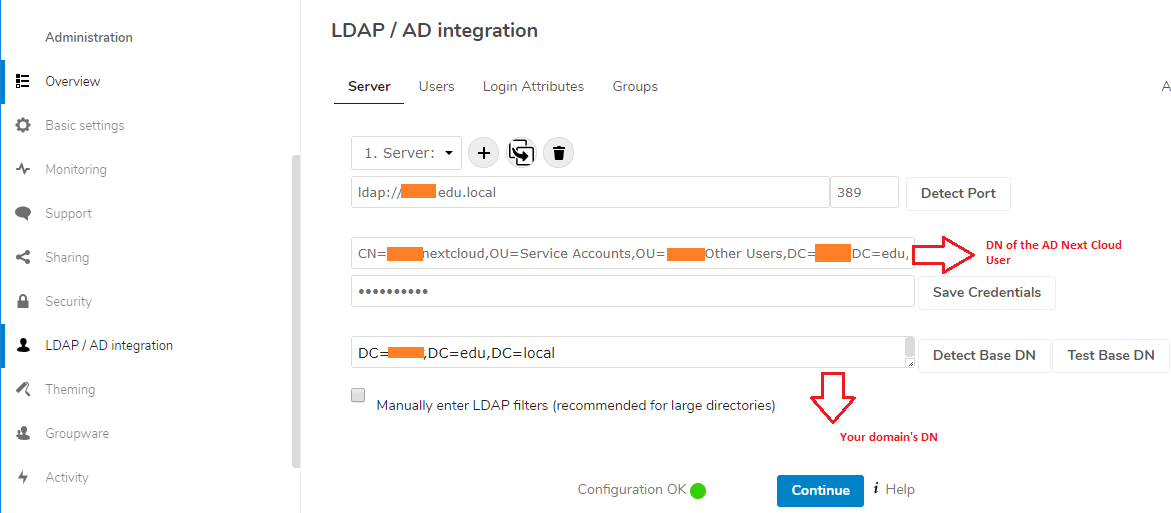Click the Security padlock icon

click(x=23, y=302)
